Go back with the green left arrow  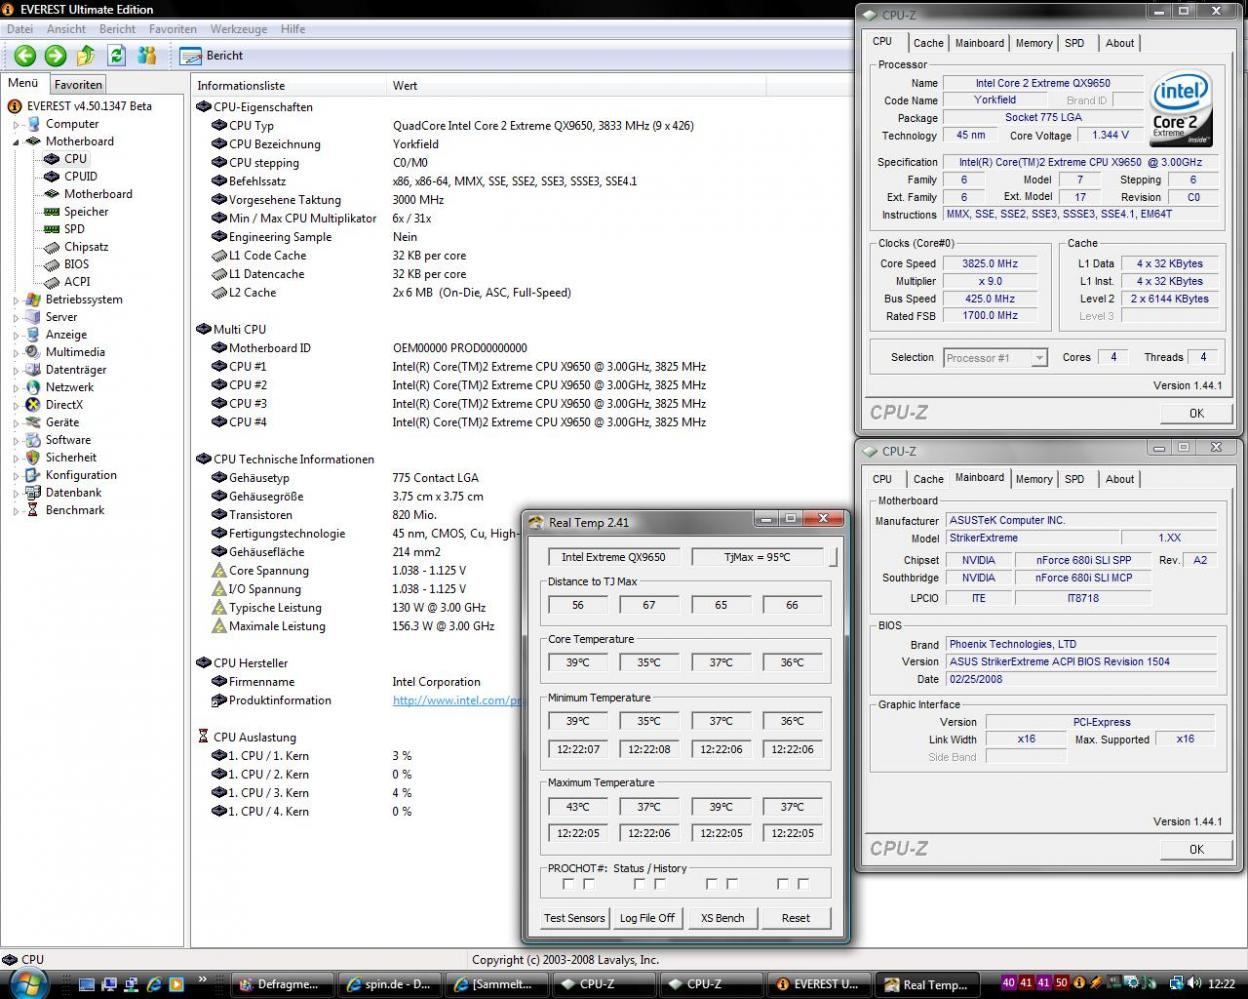[x=25, y=56]
